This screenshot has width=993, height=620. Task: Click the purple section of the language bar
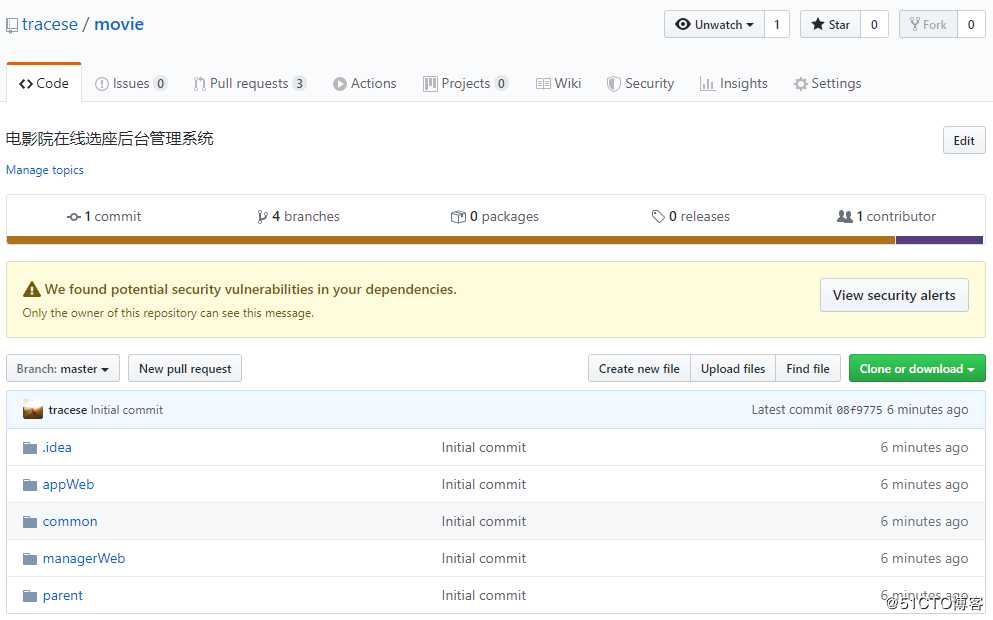tap(939, 240)
